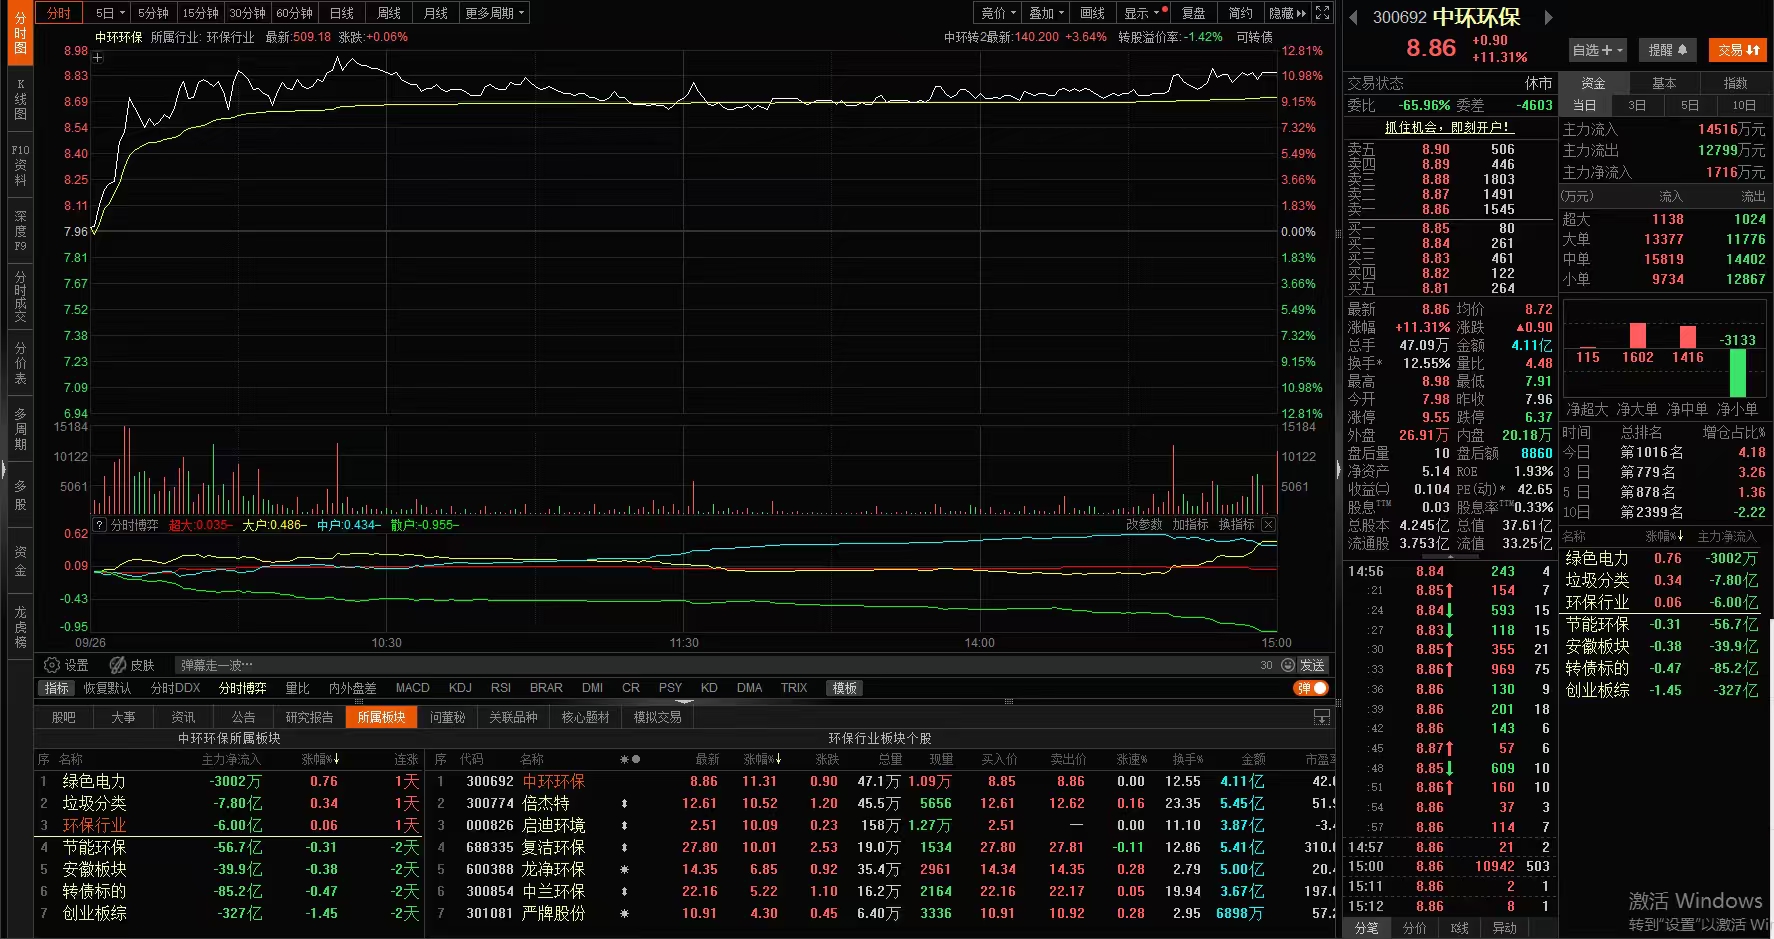
Task: Open help for the 分时博弈 indicator
Action: click(99, 525)
